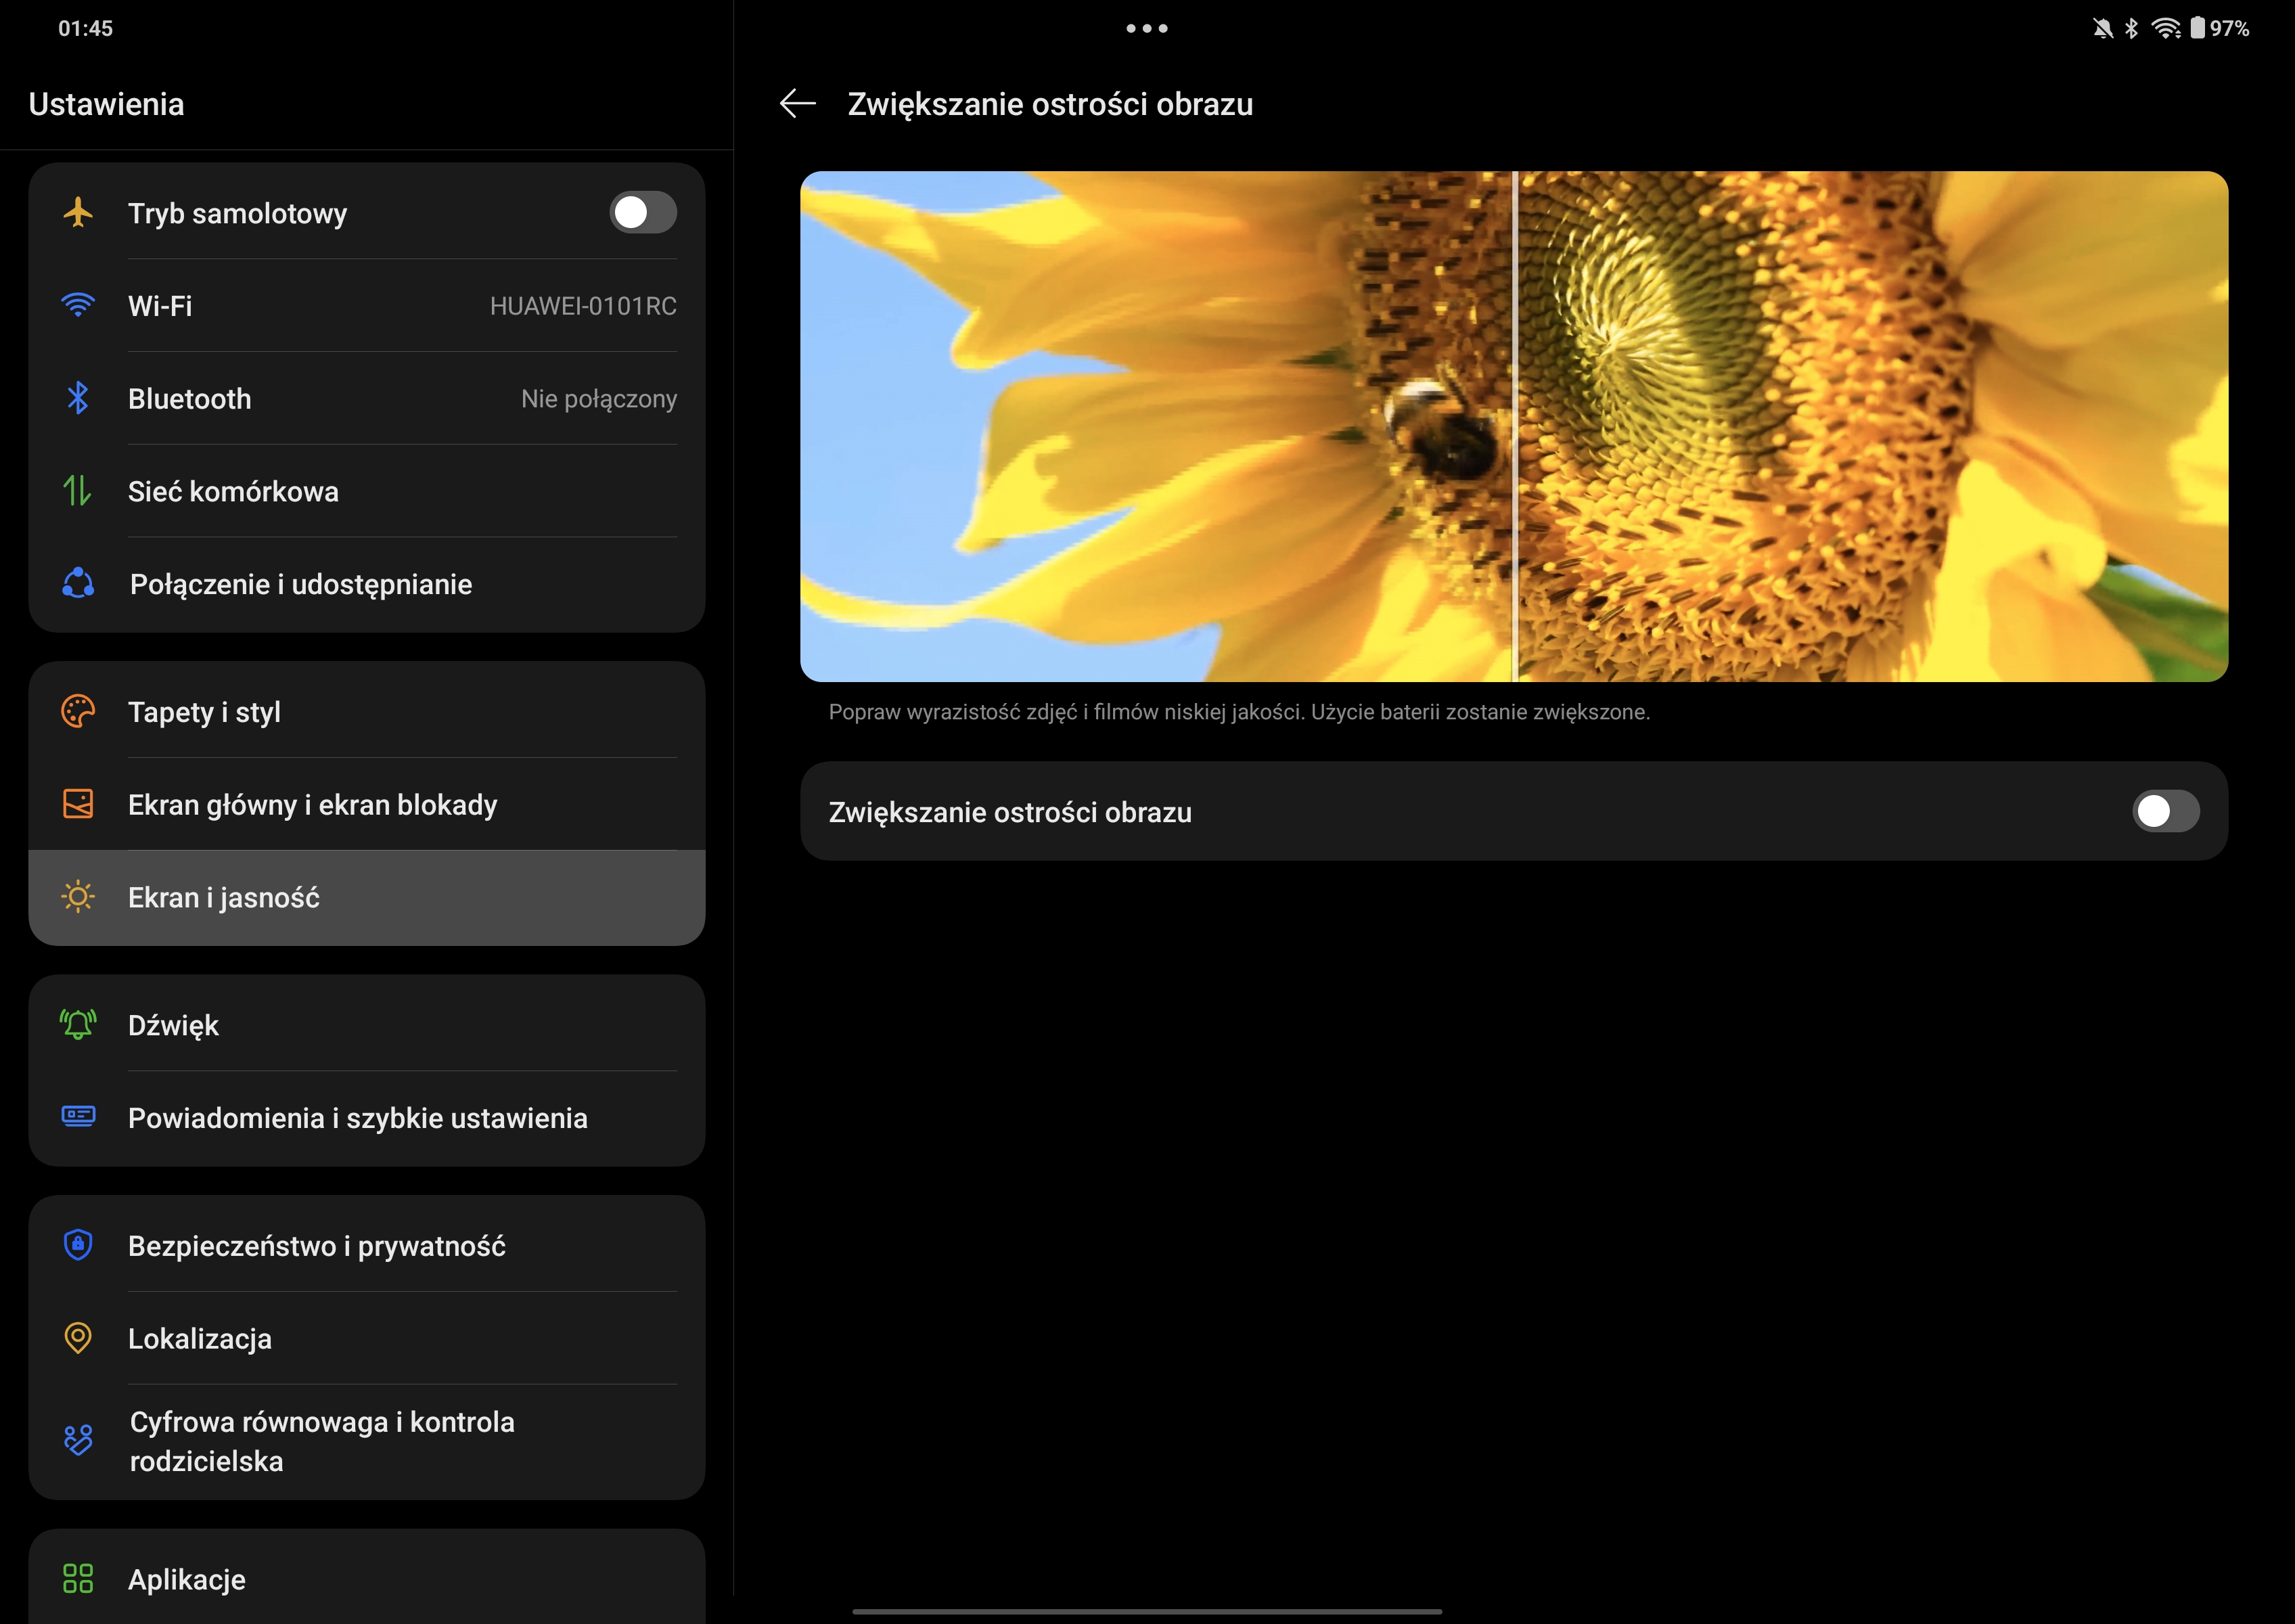Viewport: 2295px width, 1624px height.
Task: Tap the Wi-Fi signal icon in settings
Action: click(78, 305)
